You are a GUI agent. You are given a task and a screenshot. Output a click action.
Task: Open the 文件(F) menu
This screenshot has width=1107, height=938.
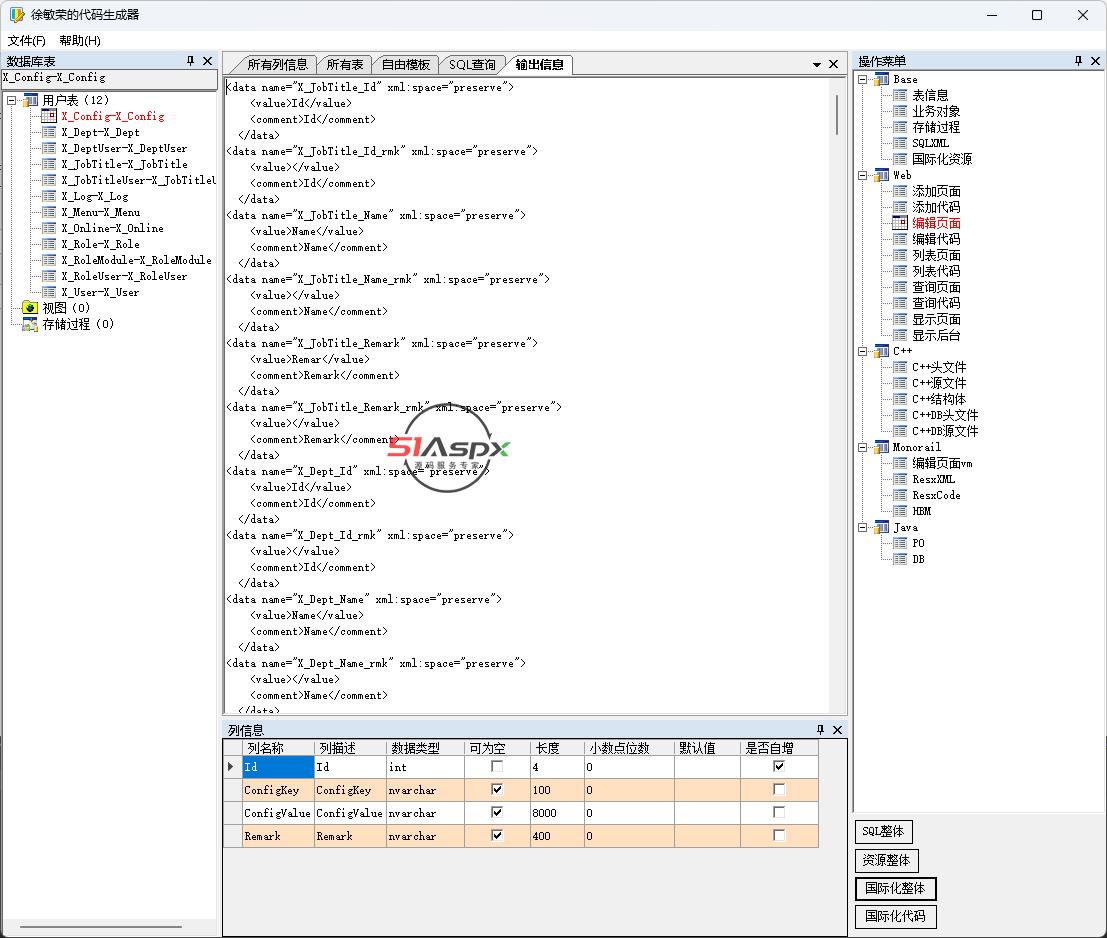click(27, 41)
